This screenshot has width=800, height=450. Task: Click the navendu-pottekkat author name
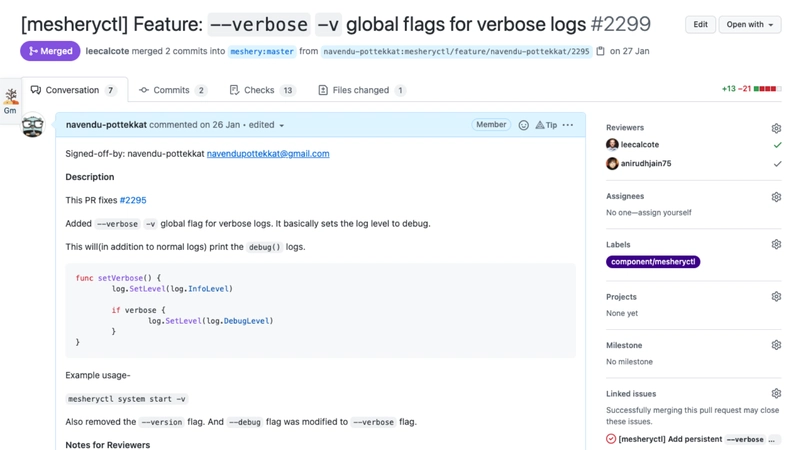pyautogui.click(x=106, y=125)
